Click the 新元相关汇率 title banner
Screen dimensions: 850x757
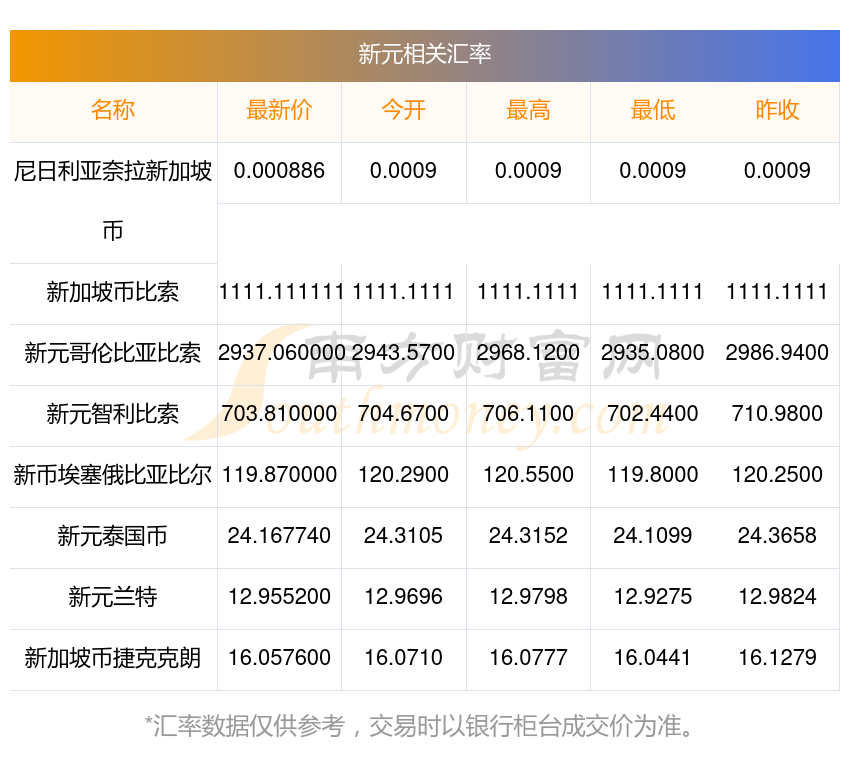(424, 54)
